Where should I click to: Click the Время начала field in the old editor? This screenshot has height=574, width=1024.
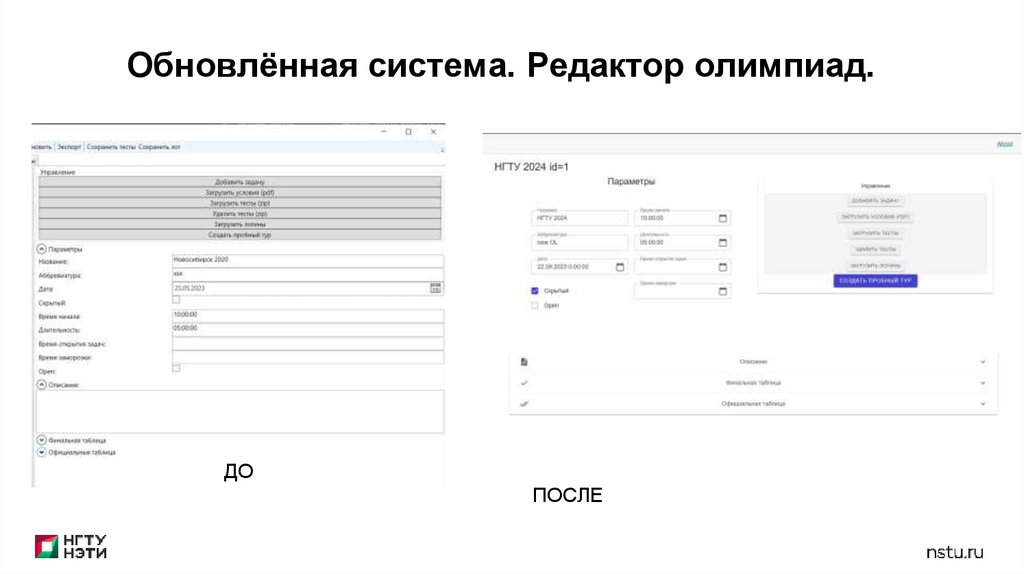(308, 315)
